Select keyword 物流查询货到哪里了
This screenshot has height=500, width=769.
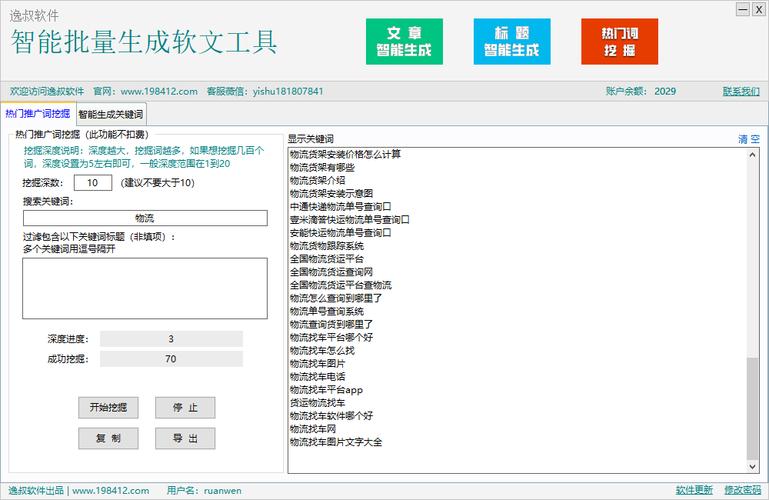331,325
